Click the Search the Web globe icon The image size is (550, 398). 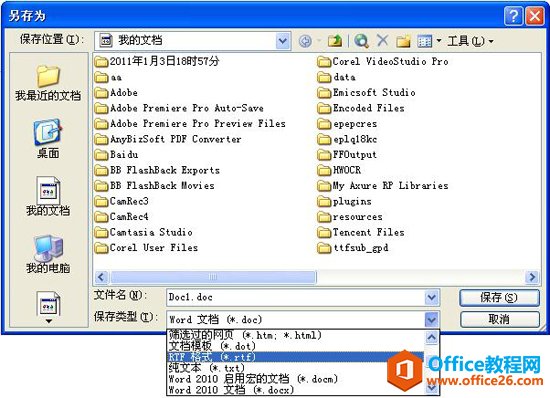click(x=361, y=41)
